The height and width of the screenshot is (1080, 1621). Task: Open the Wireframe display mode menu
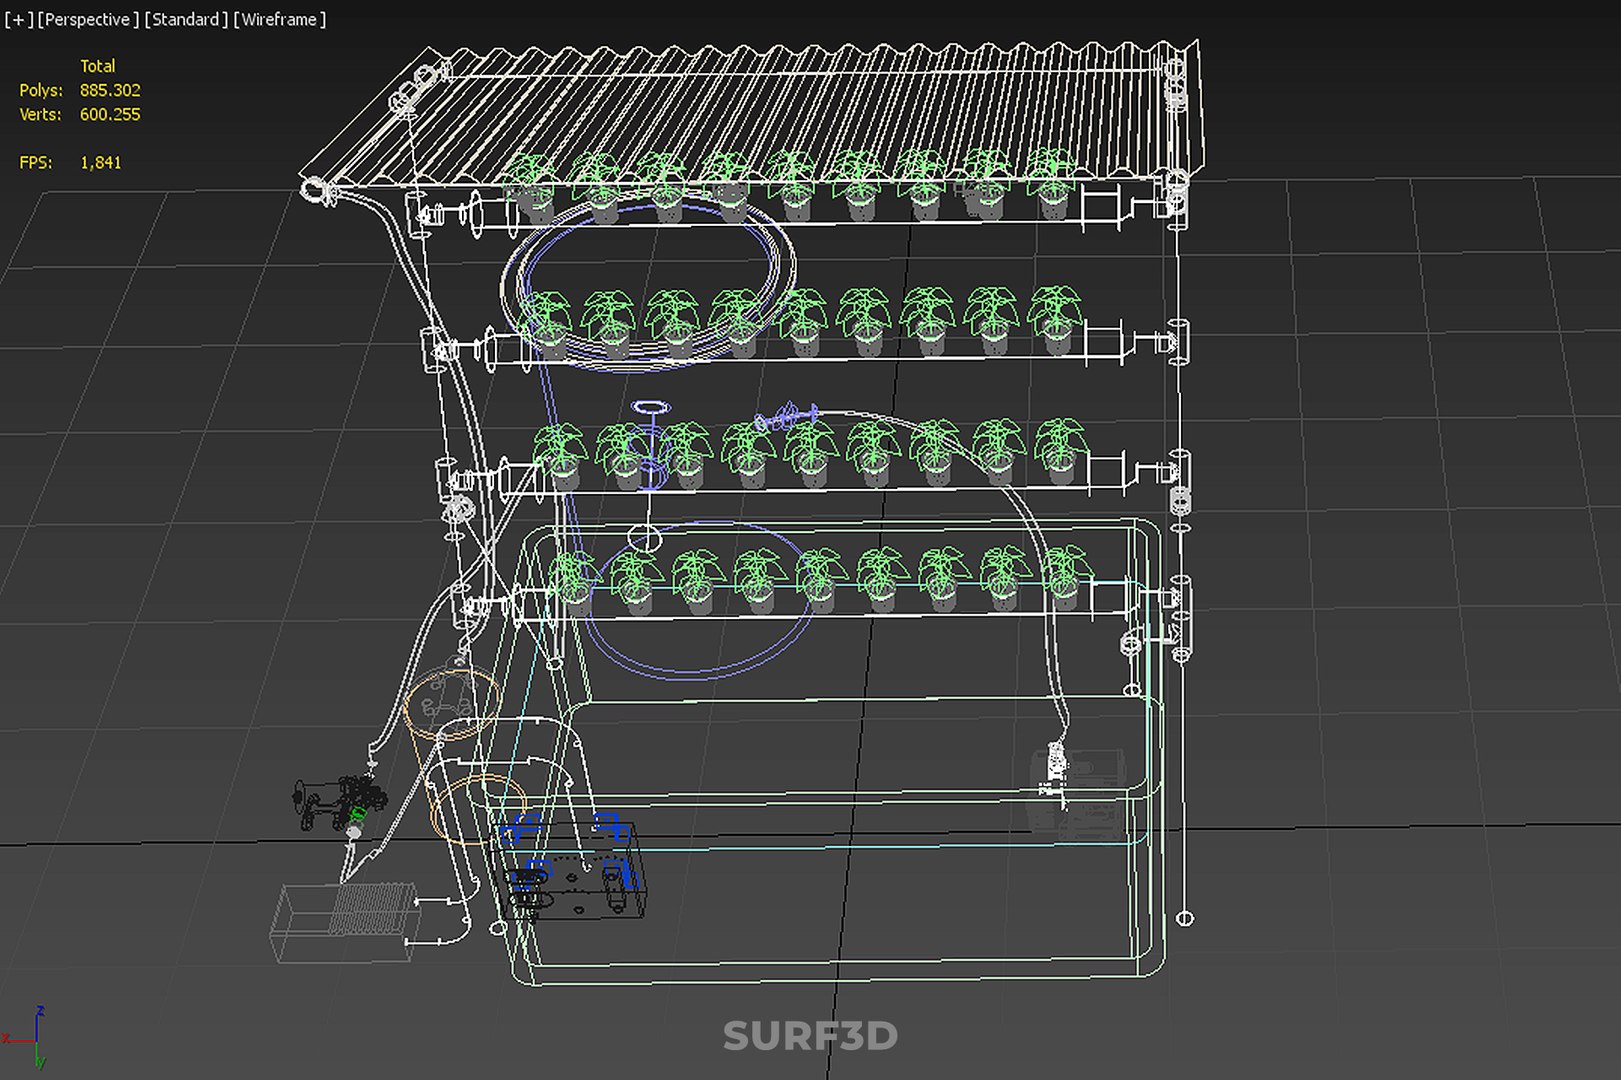point(279,20)
